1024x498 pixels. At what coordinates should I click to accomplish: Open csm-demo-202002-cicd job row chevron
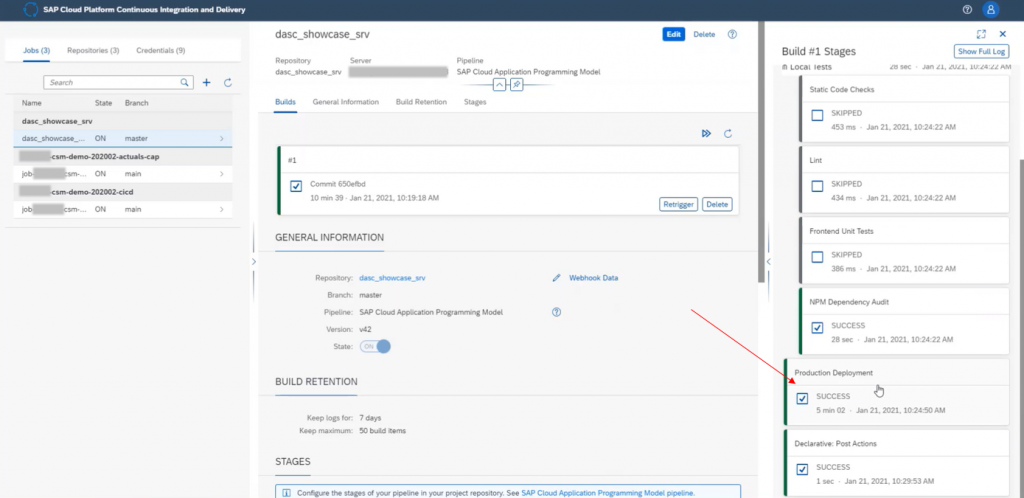[x=221, y=210]
